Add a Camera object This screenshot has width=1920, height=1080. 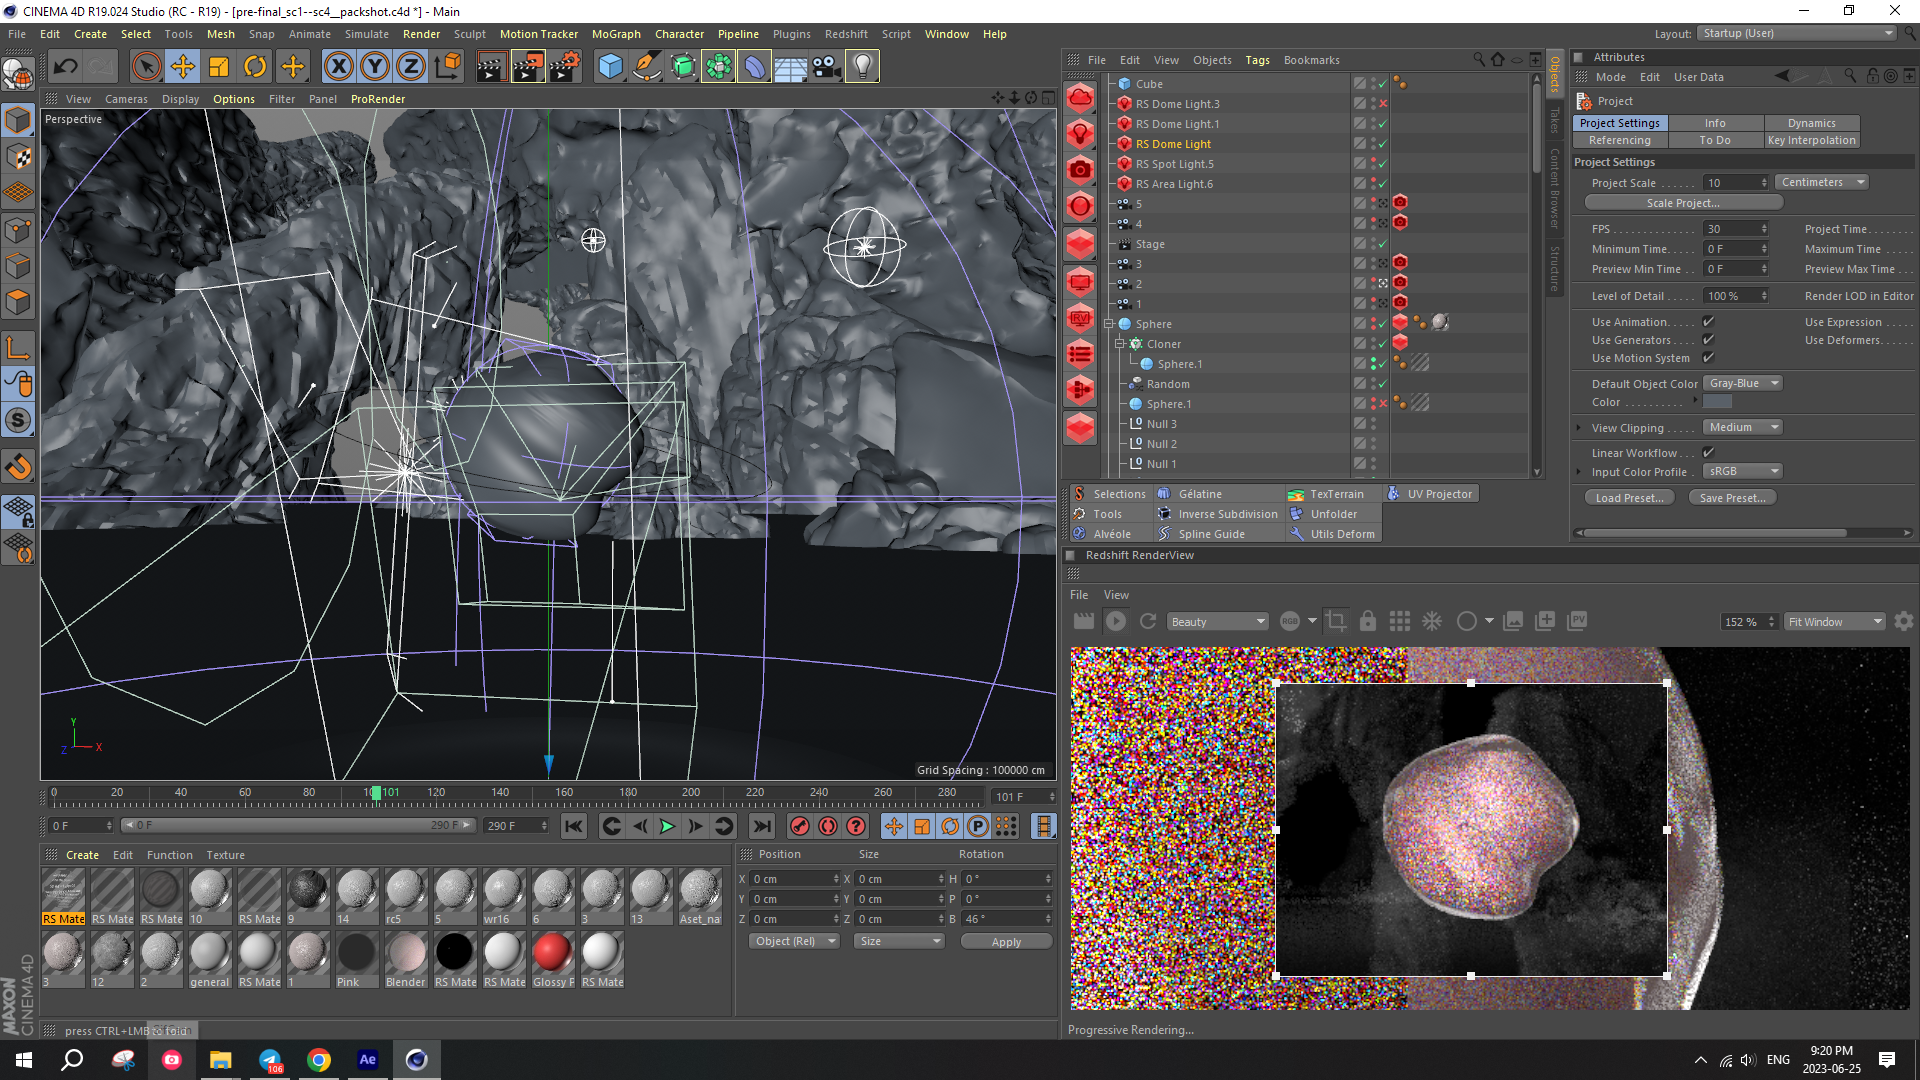(826, 67)
